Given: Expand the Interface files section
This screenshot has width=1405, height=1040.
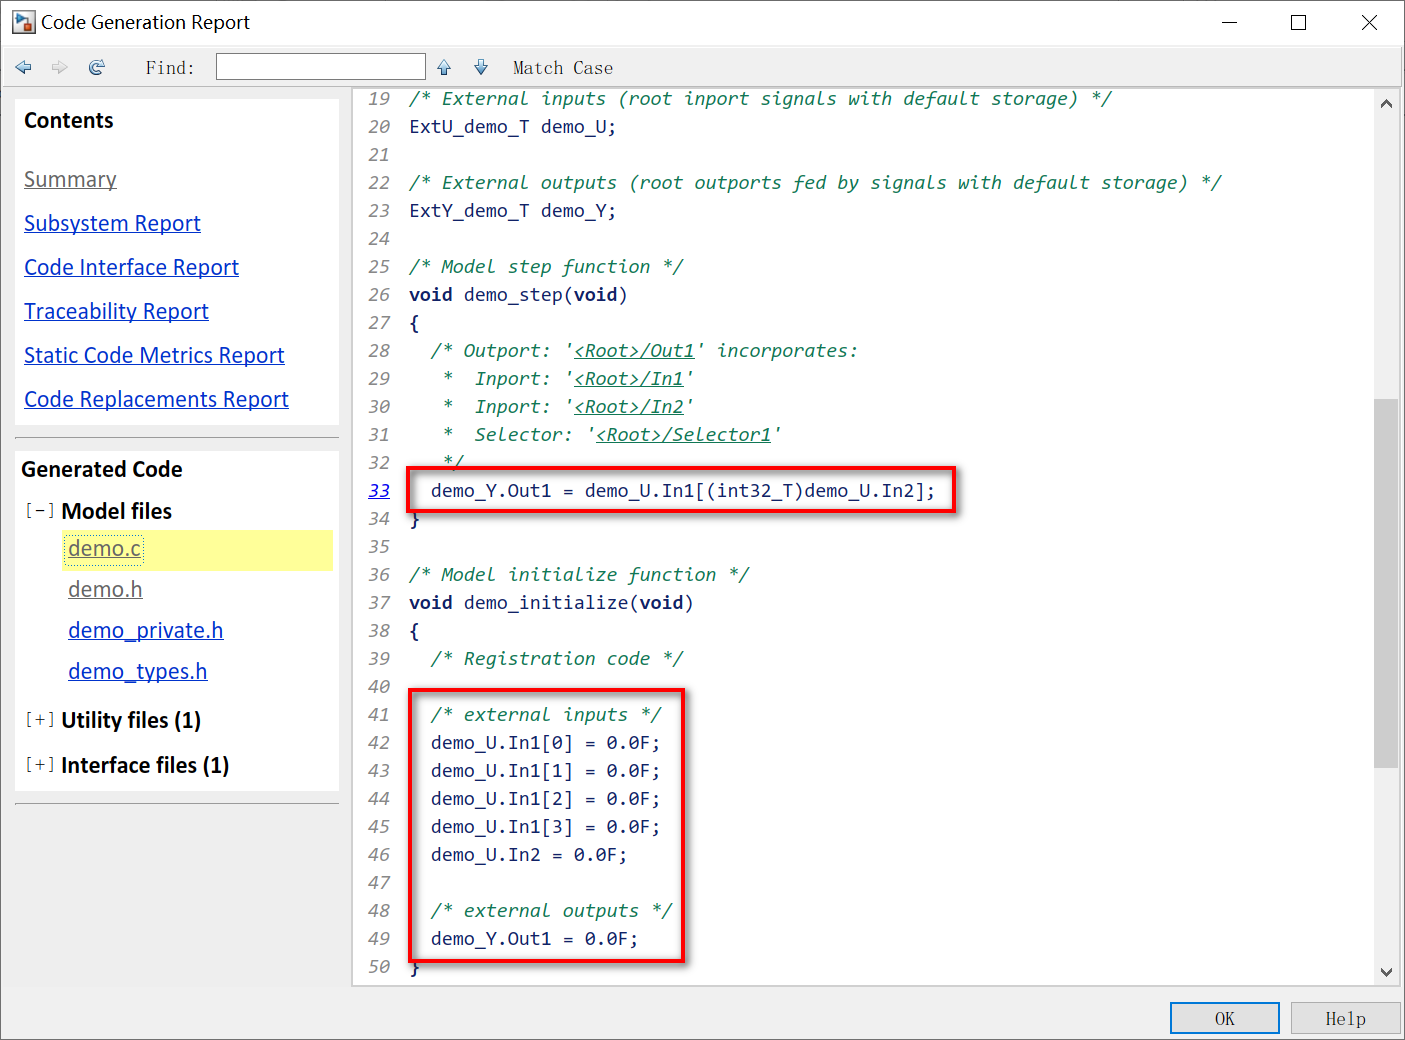Looking at the screenshot, I should click(x=39, y=765).
